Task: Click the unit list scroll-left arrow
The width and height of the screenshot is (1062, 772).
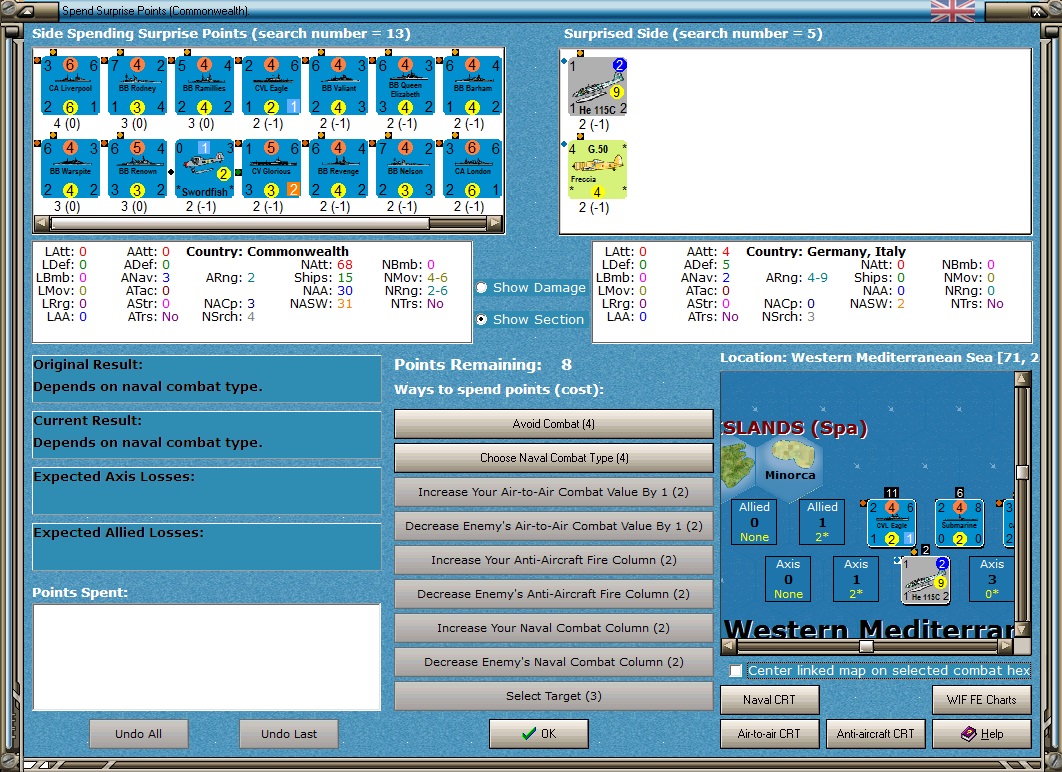Action: (x=41, y=223)
